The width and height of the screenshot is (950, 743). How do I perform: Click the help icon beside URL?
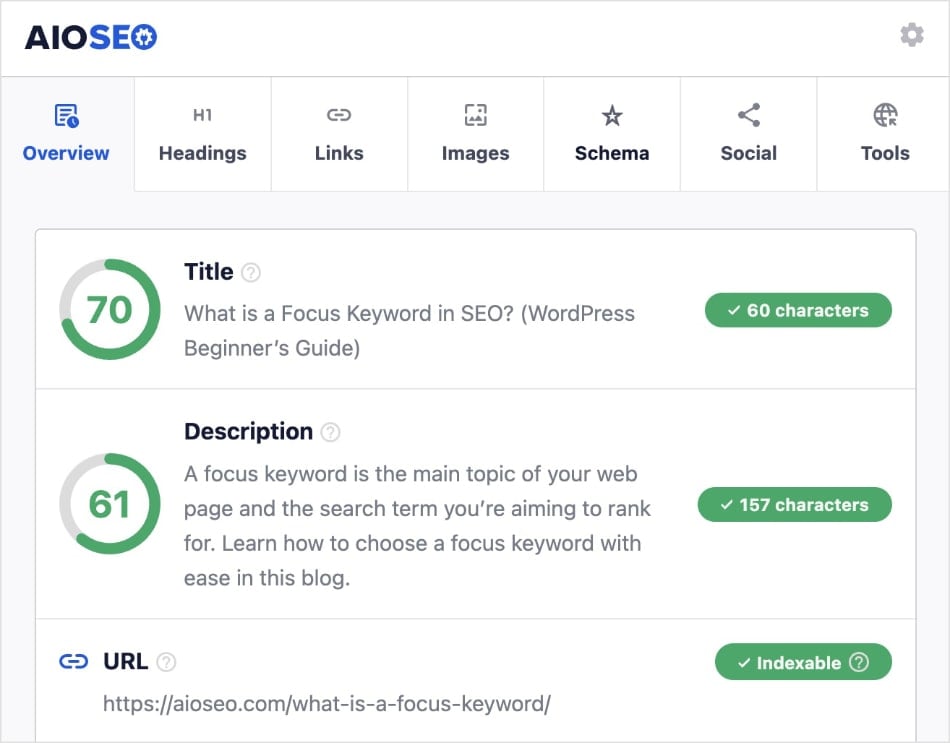[167, 662]
